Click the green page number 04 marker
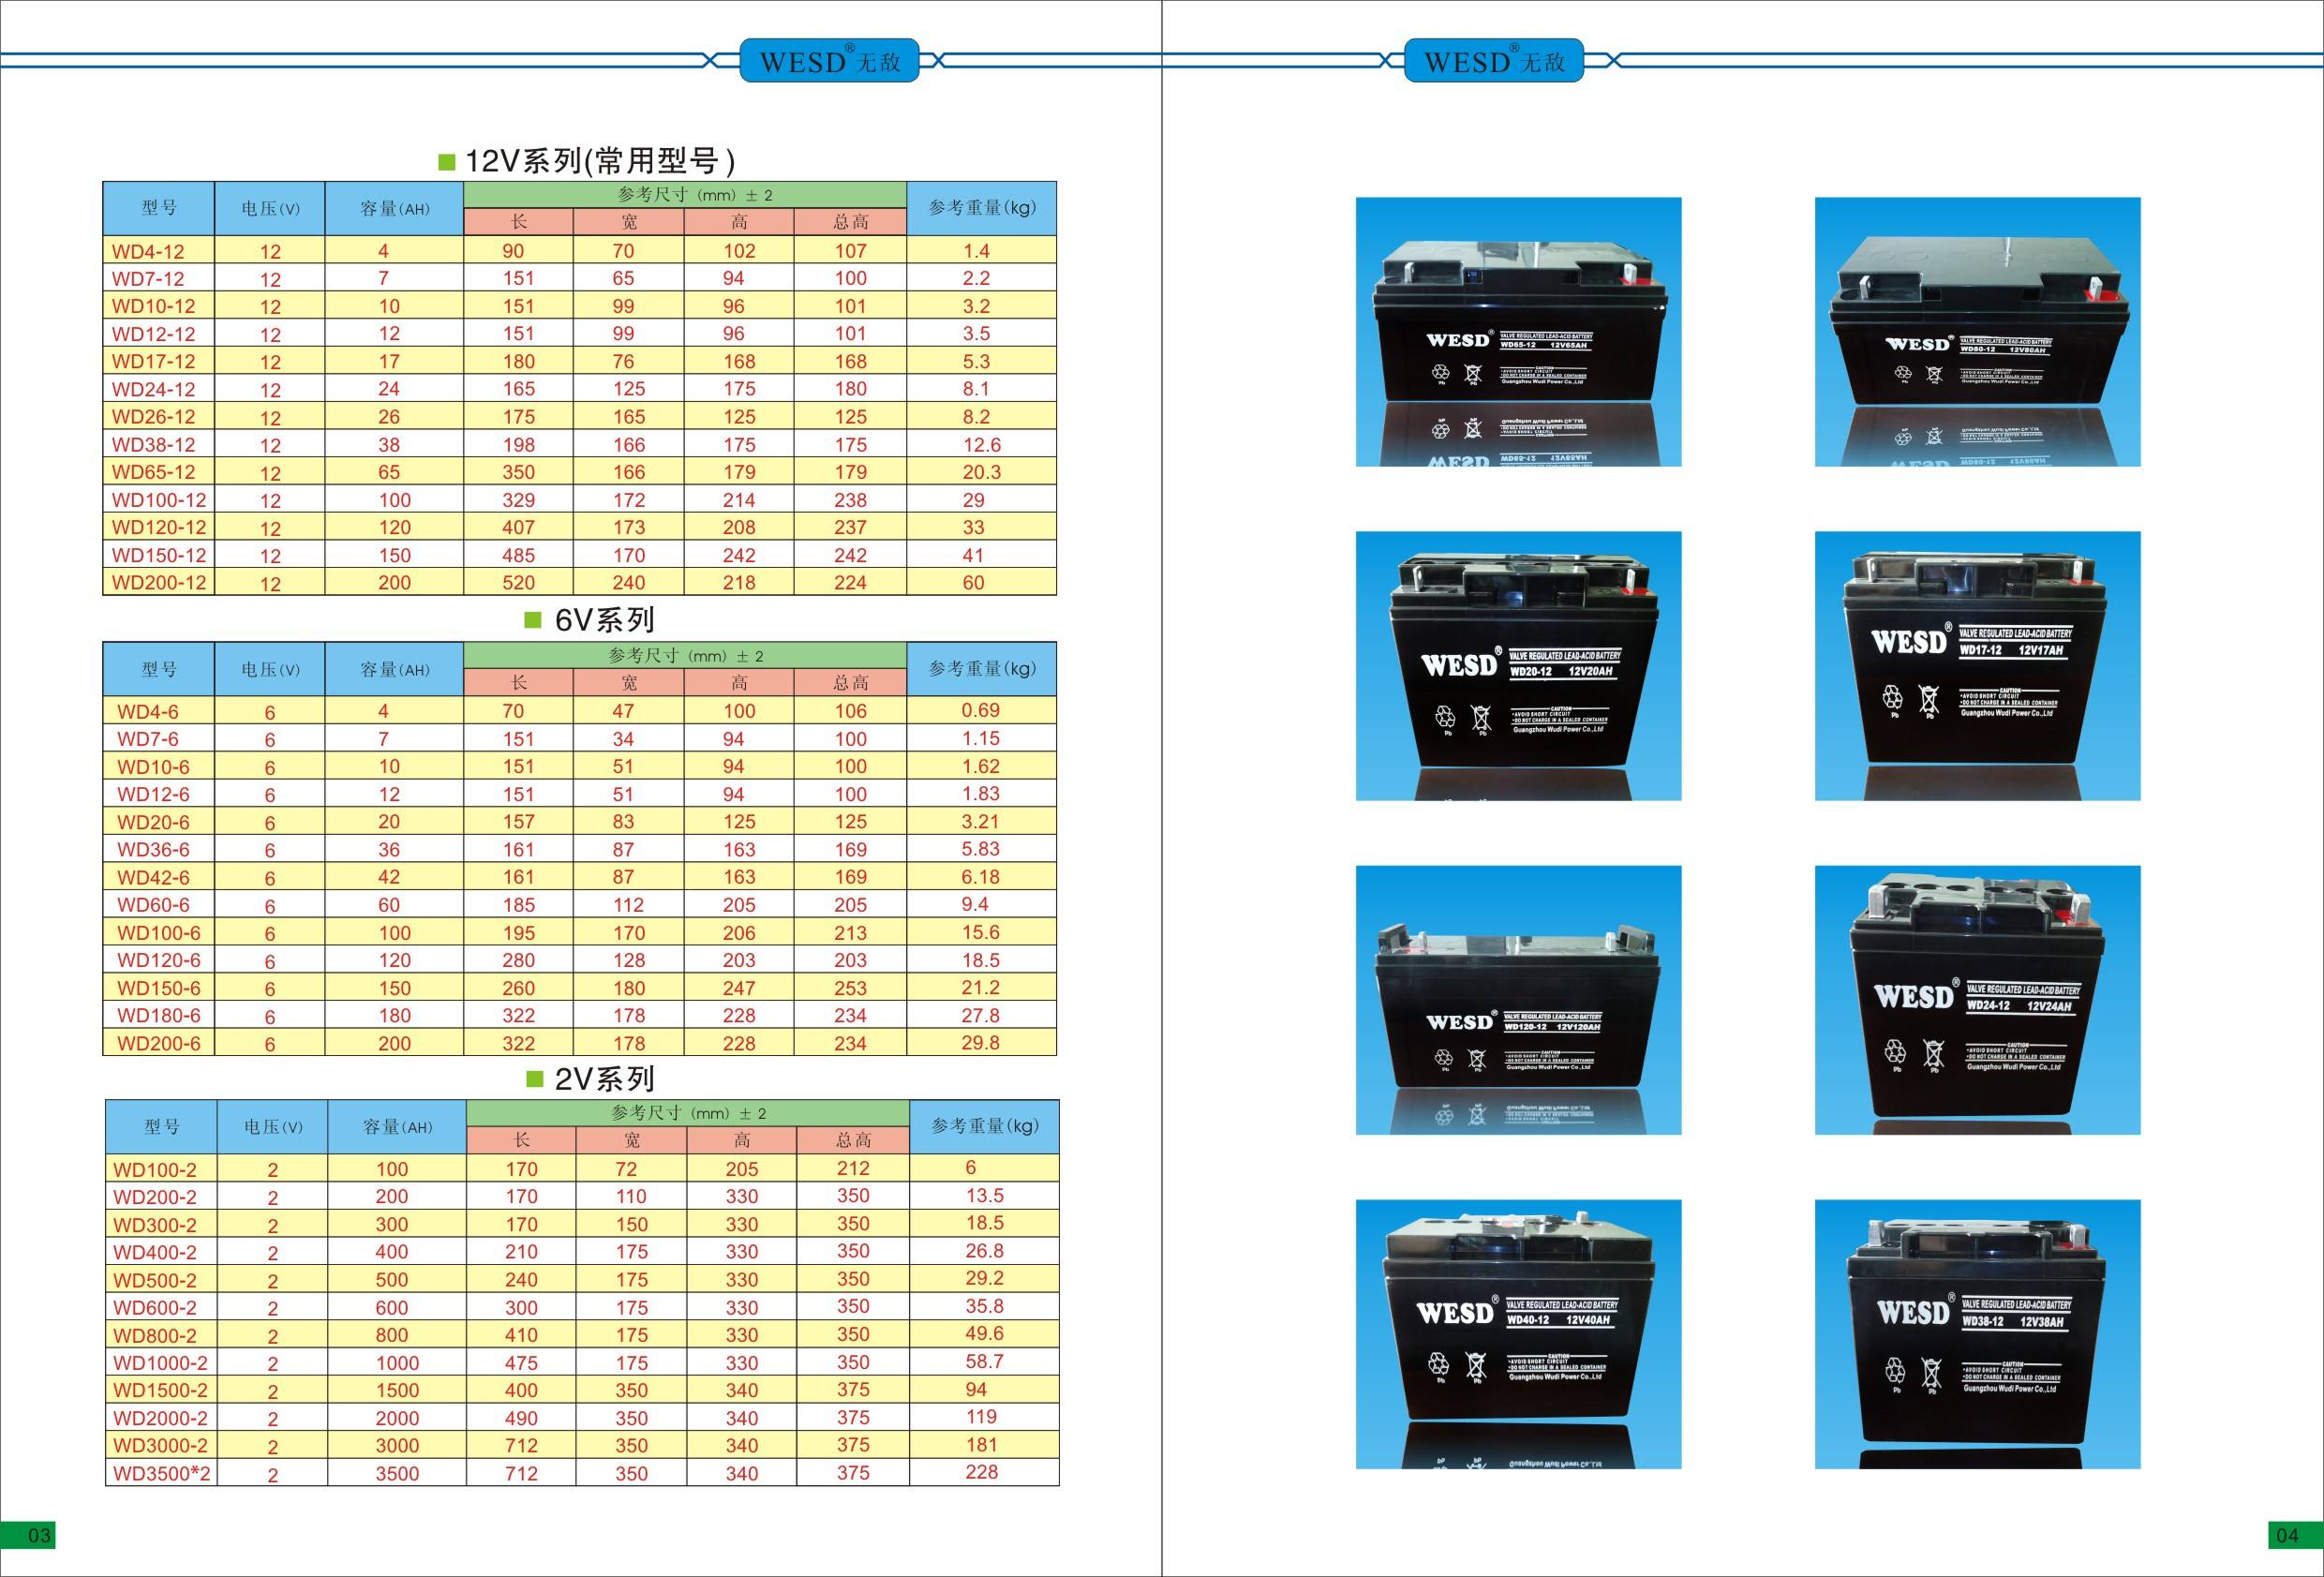 click(x=2295, y=1535)
